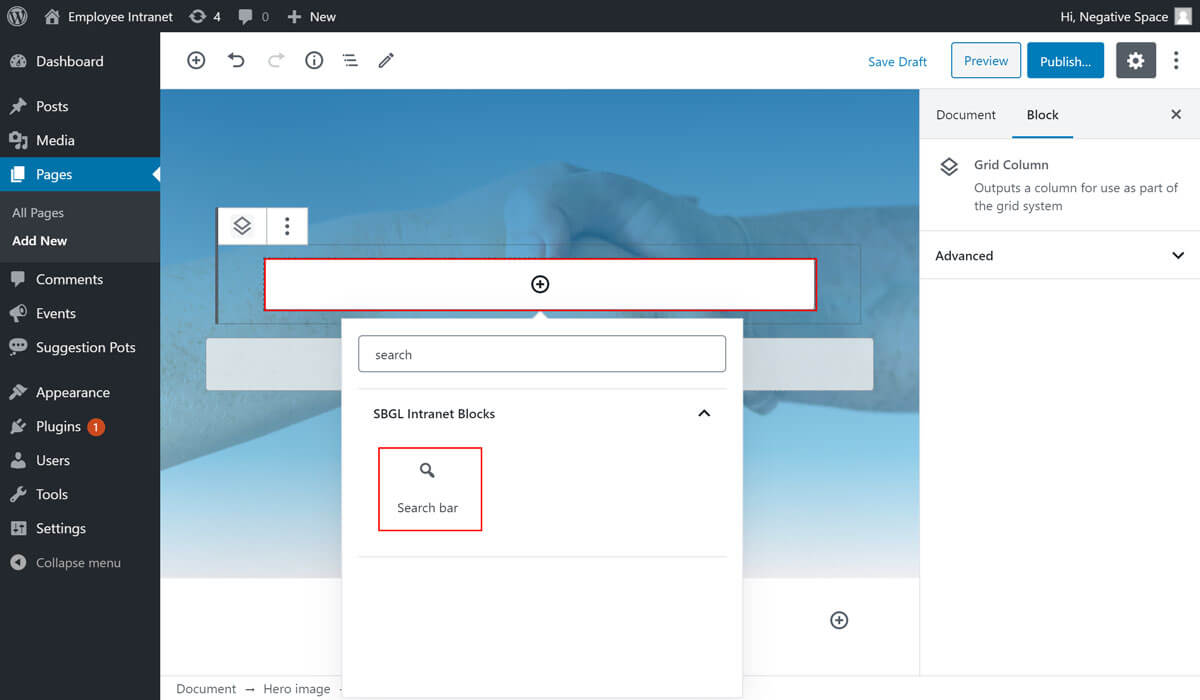1200x700 pixels.
Task: Open the New content dropdown in admin bar
Action: click(x=312, y=17)
